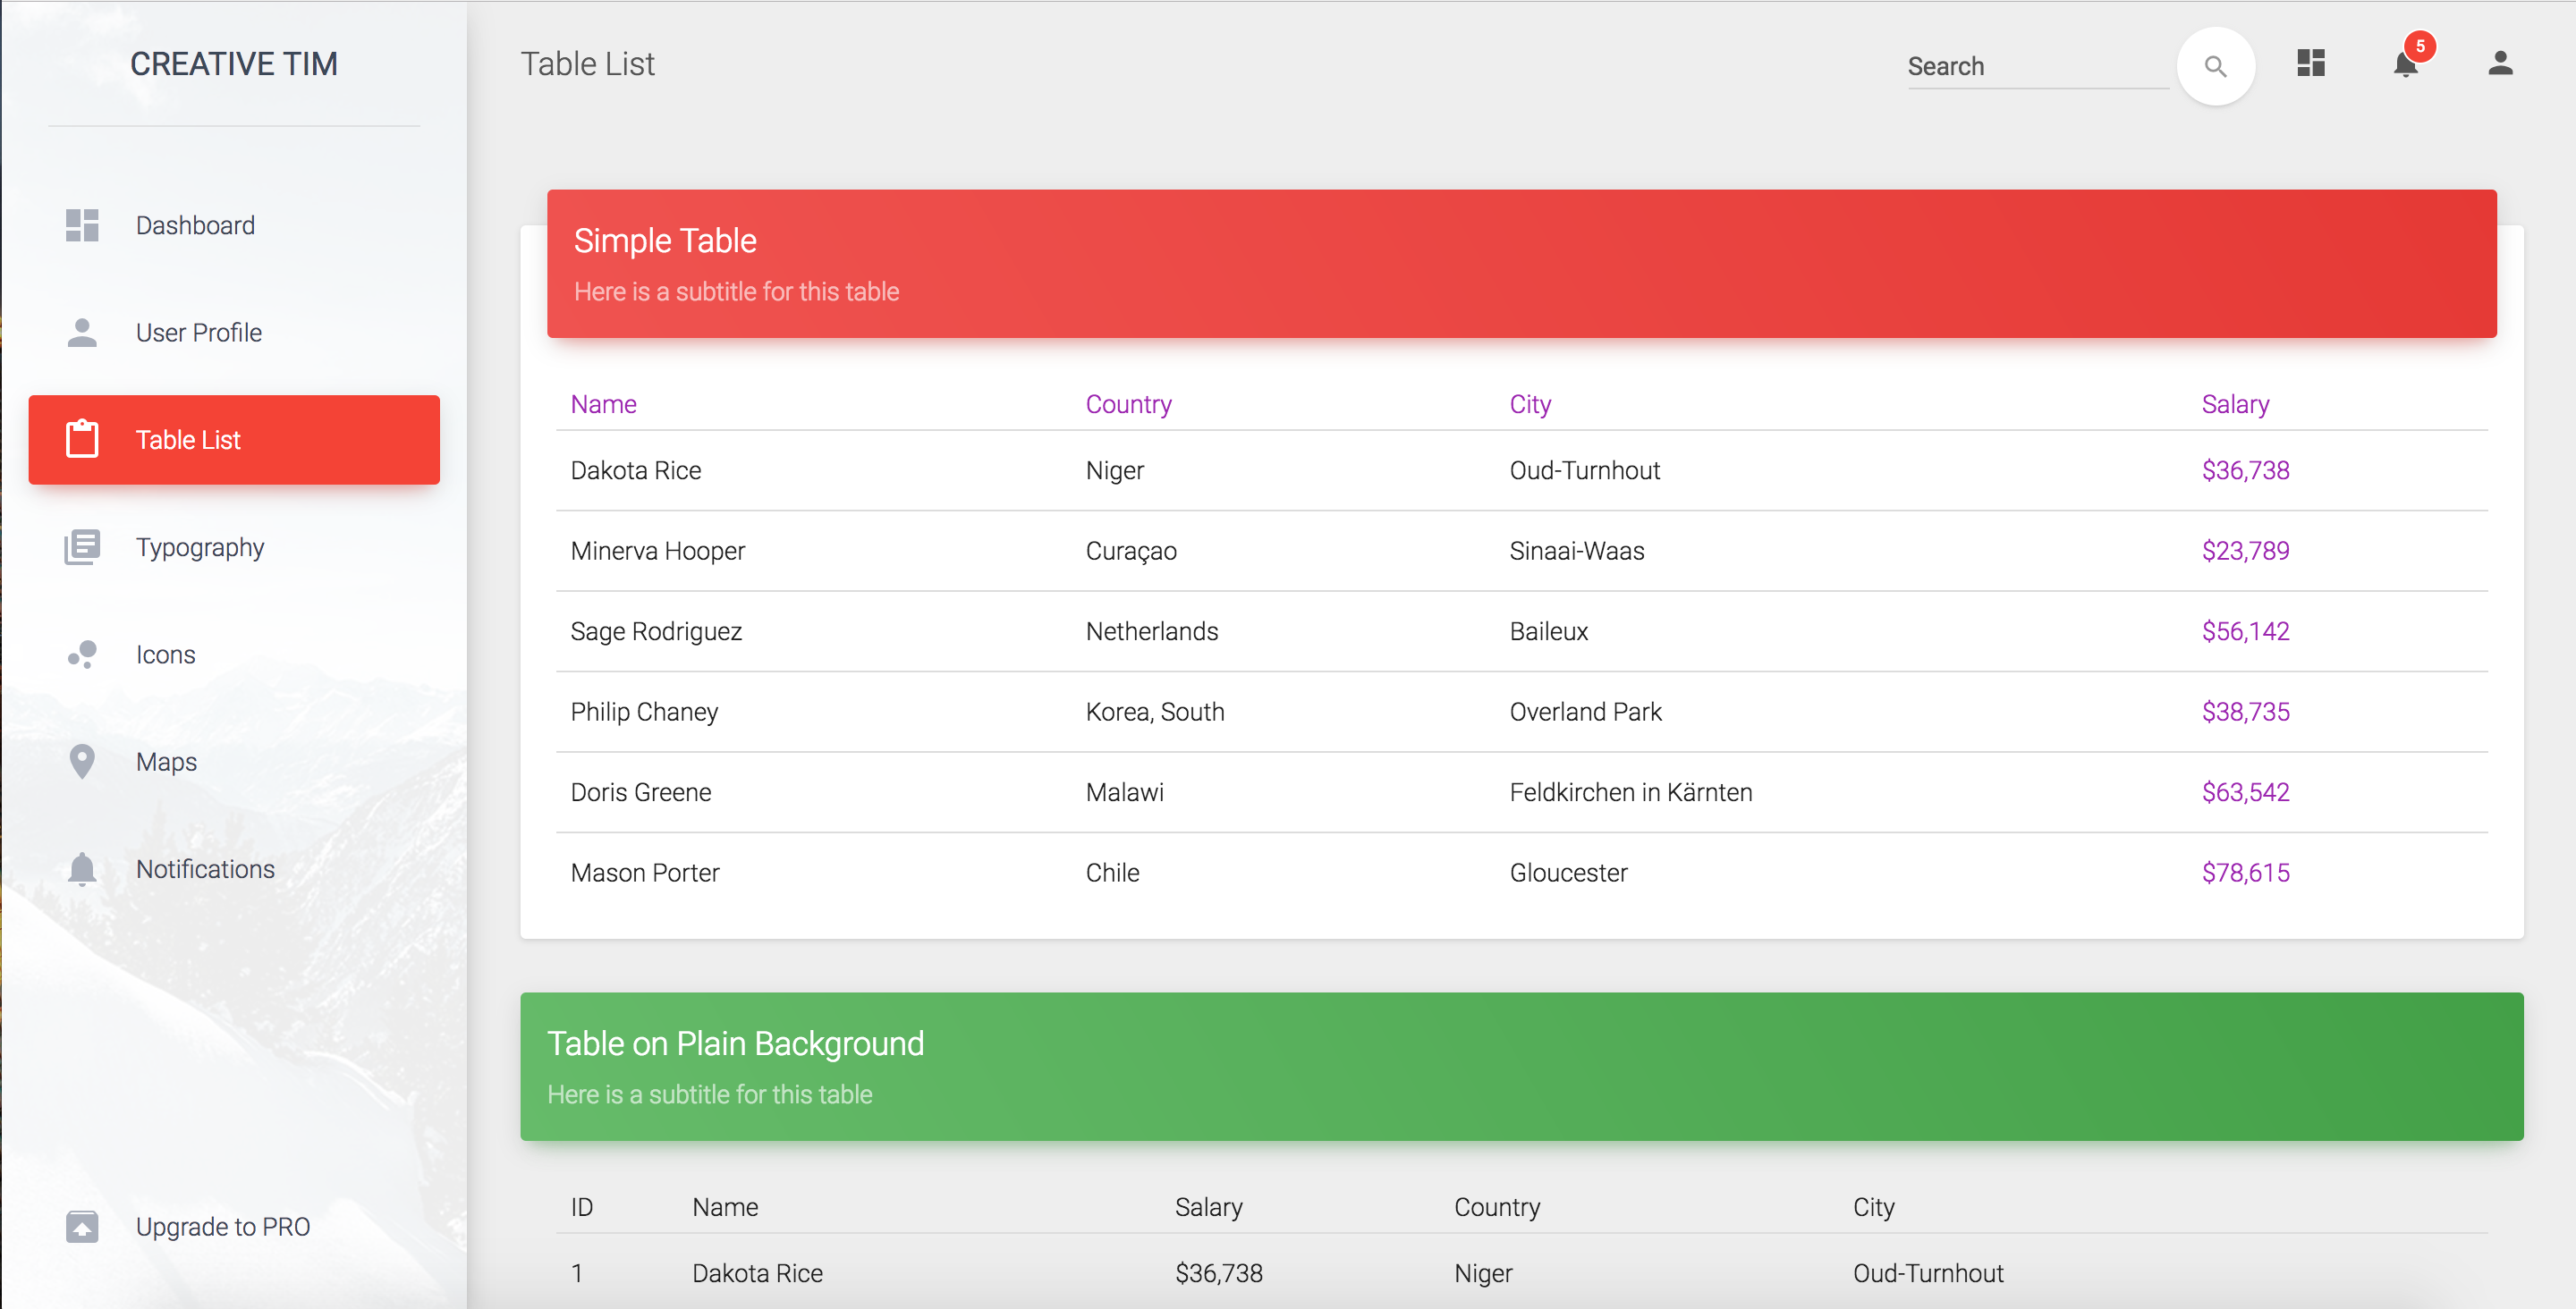Image resolution: width=2576 pixels, height=1309 pixels.
Task: Click the Dashboard sidebar icon
Action: 82,225
